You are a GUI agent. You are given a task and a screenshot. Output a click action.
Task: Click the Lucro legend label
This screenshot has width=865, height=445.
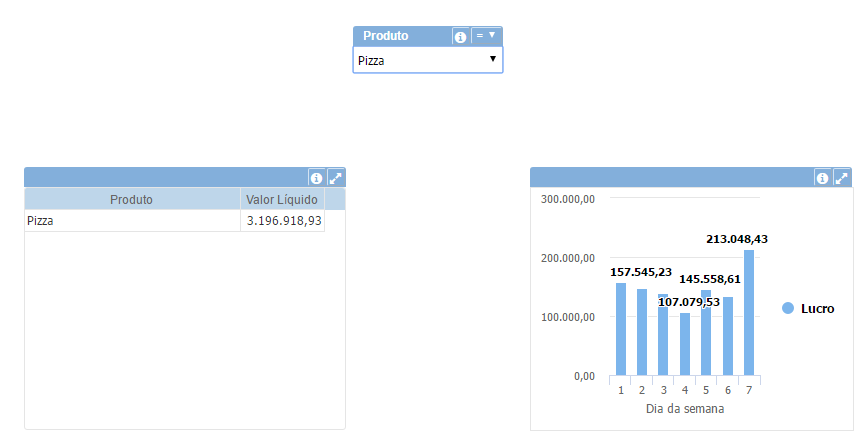pyautogui.click(x=817, y=309)
